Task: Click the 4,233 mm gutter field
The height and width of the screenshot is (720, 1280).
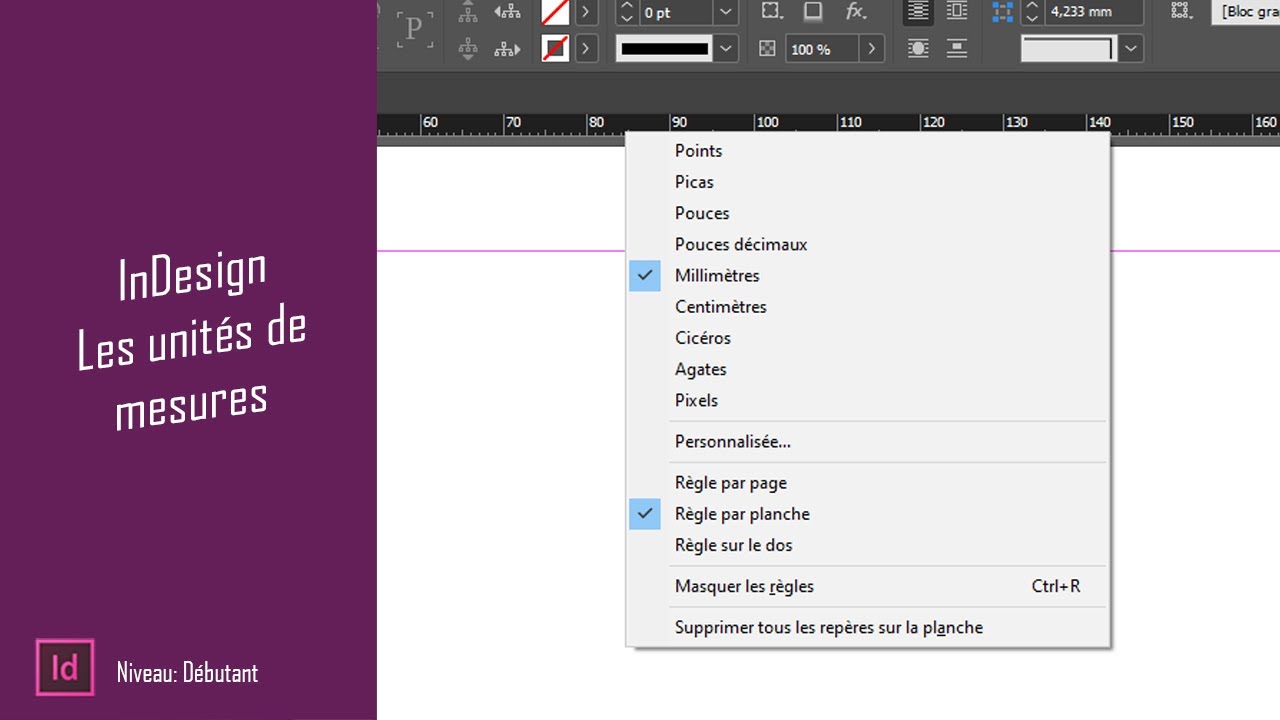Action: click(1094, 12)
